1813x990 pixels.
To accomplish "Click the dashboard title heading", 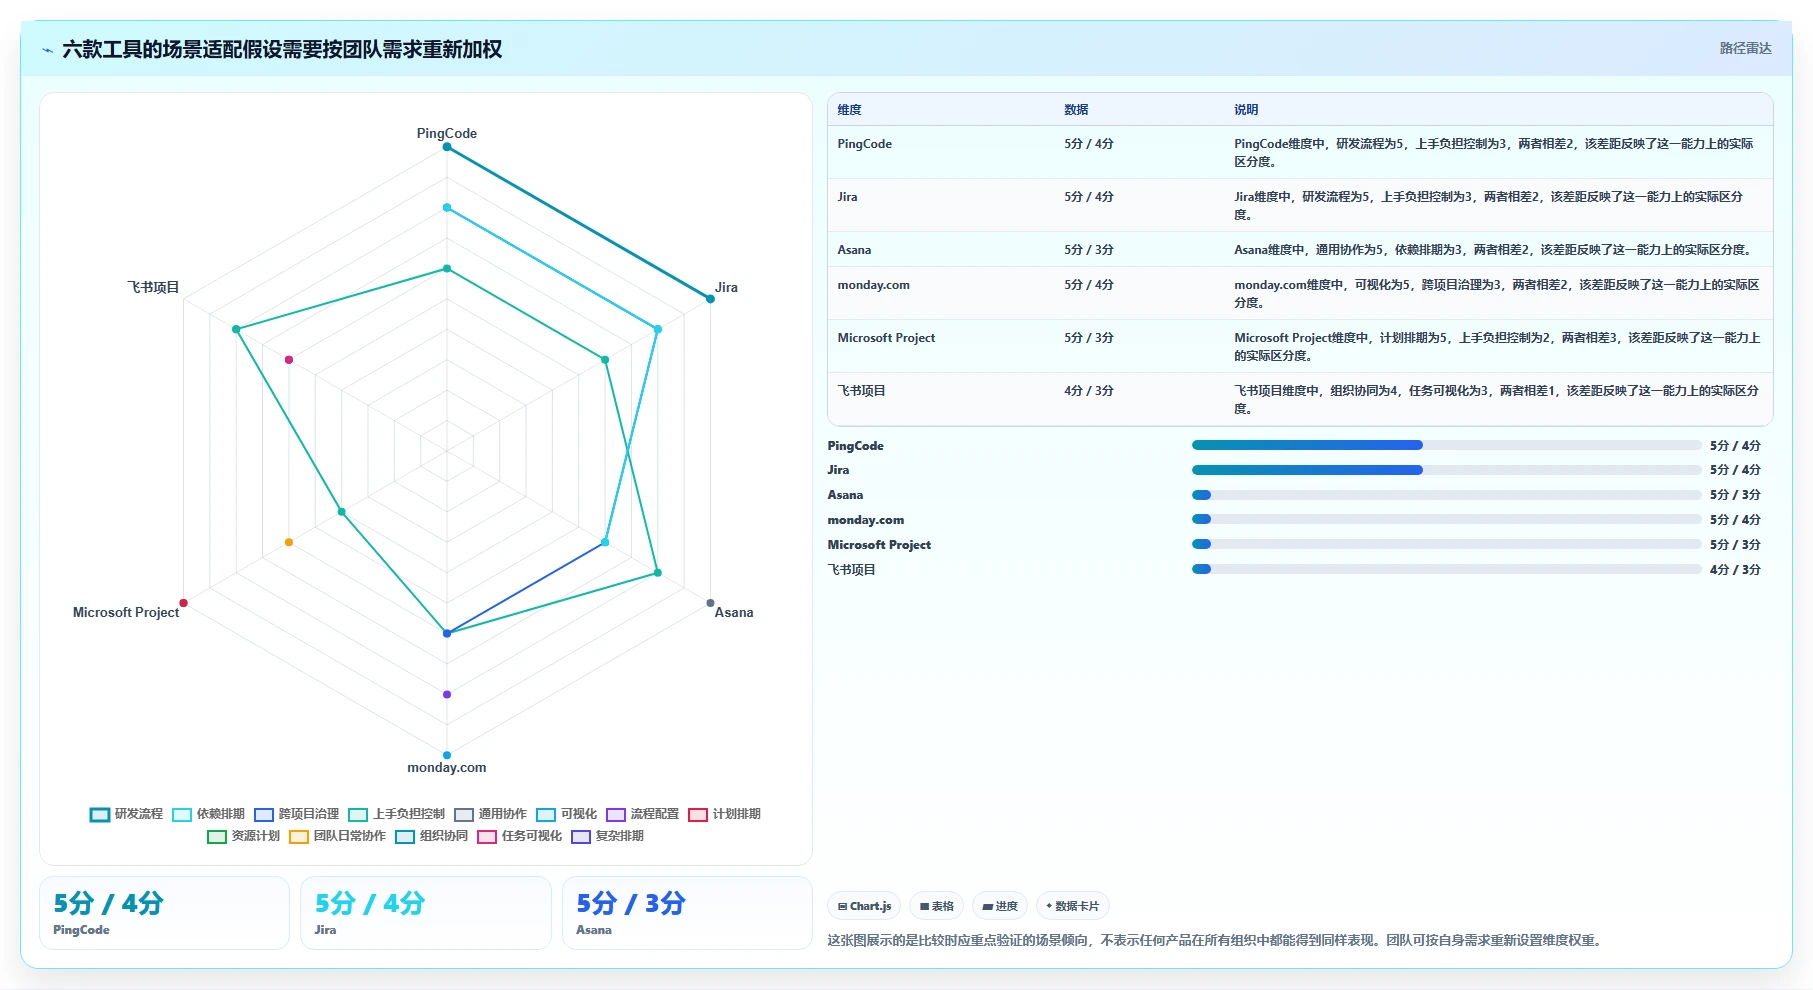I will (x=282, y=49).
